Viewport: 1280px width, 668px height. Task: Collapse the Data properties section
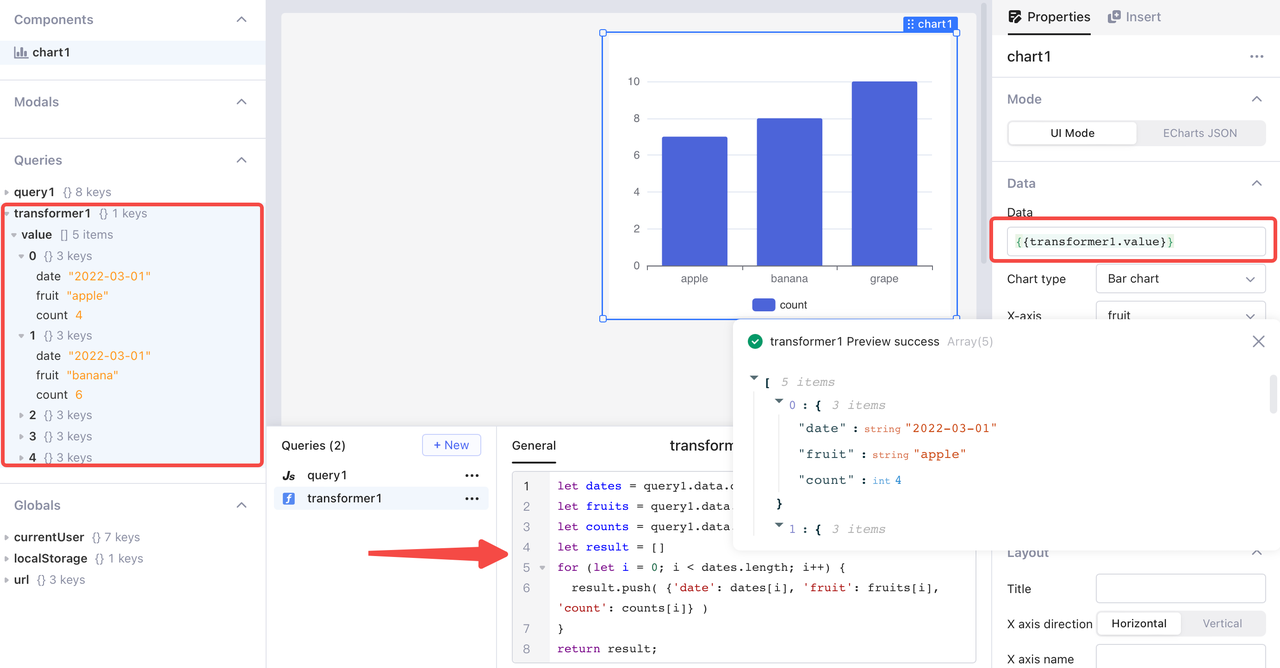[1257, 183]
